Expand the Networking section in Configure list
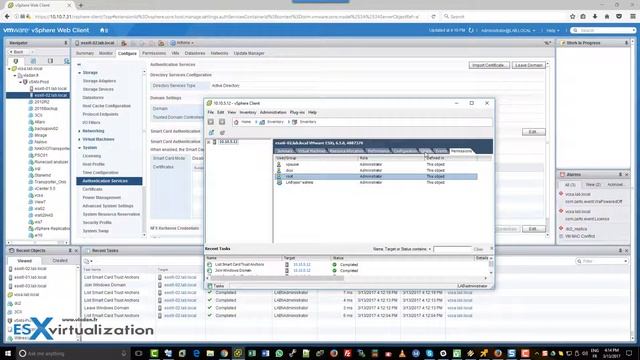Image resolution: width=640 pixels, height=360 pixels. point(80,131)
